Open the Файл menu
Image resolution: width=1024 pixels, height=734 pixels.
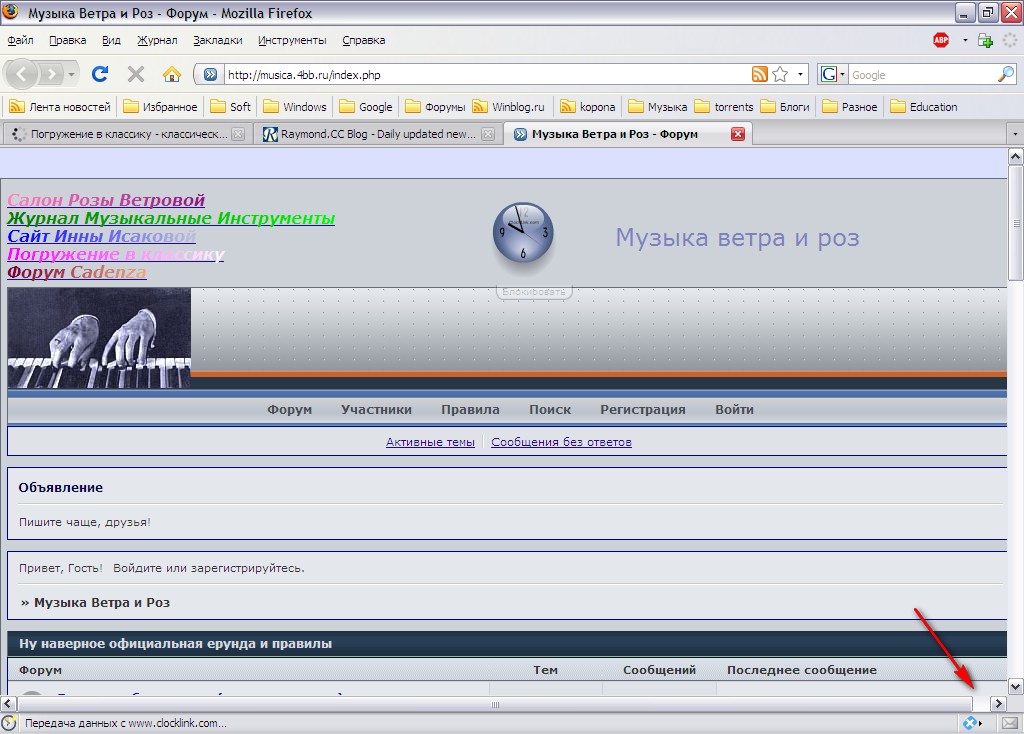click(x=20, y=40)
